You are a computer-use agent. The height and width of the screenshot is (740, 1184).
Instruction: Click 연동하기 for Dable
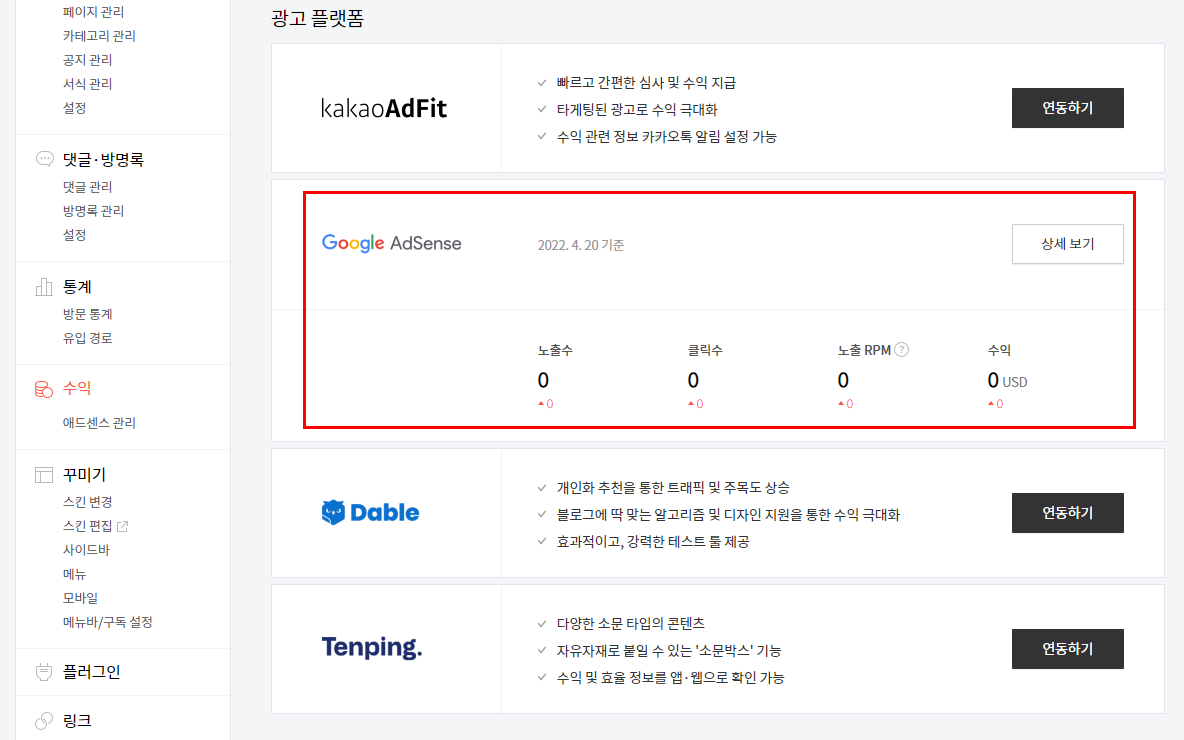point(1068,513)
